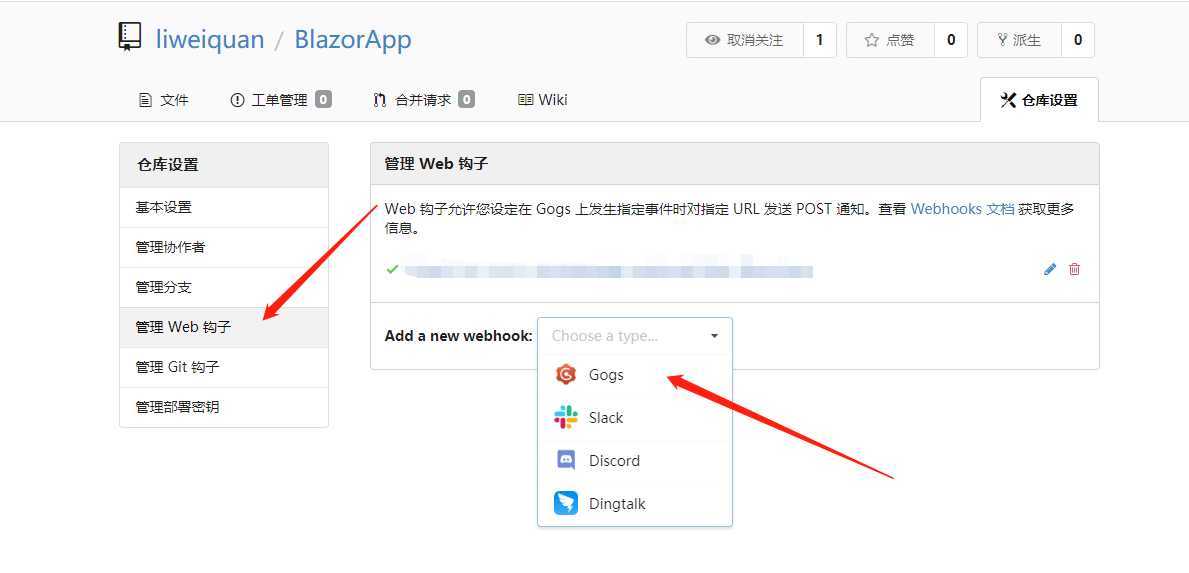
Task: Click the watchers count 1
Action: point(820,40)
